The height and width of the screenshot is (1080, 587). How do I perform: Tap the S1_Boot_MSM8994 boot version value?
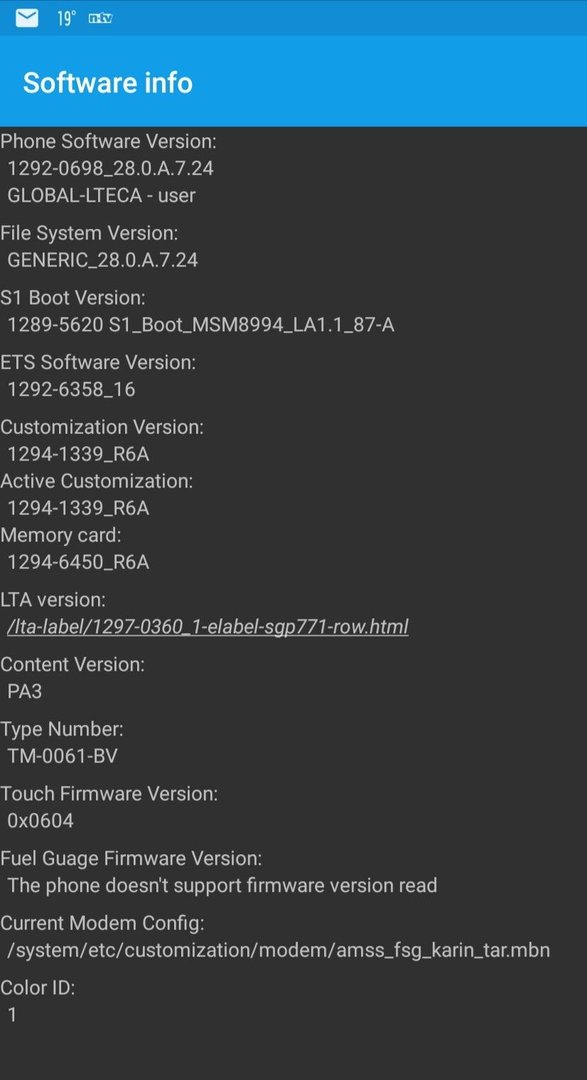[200, 324]
